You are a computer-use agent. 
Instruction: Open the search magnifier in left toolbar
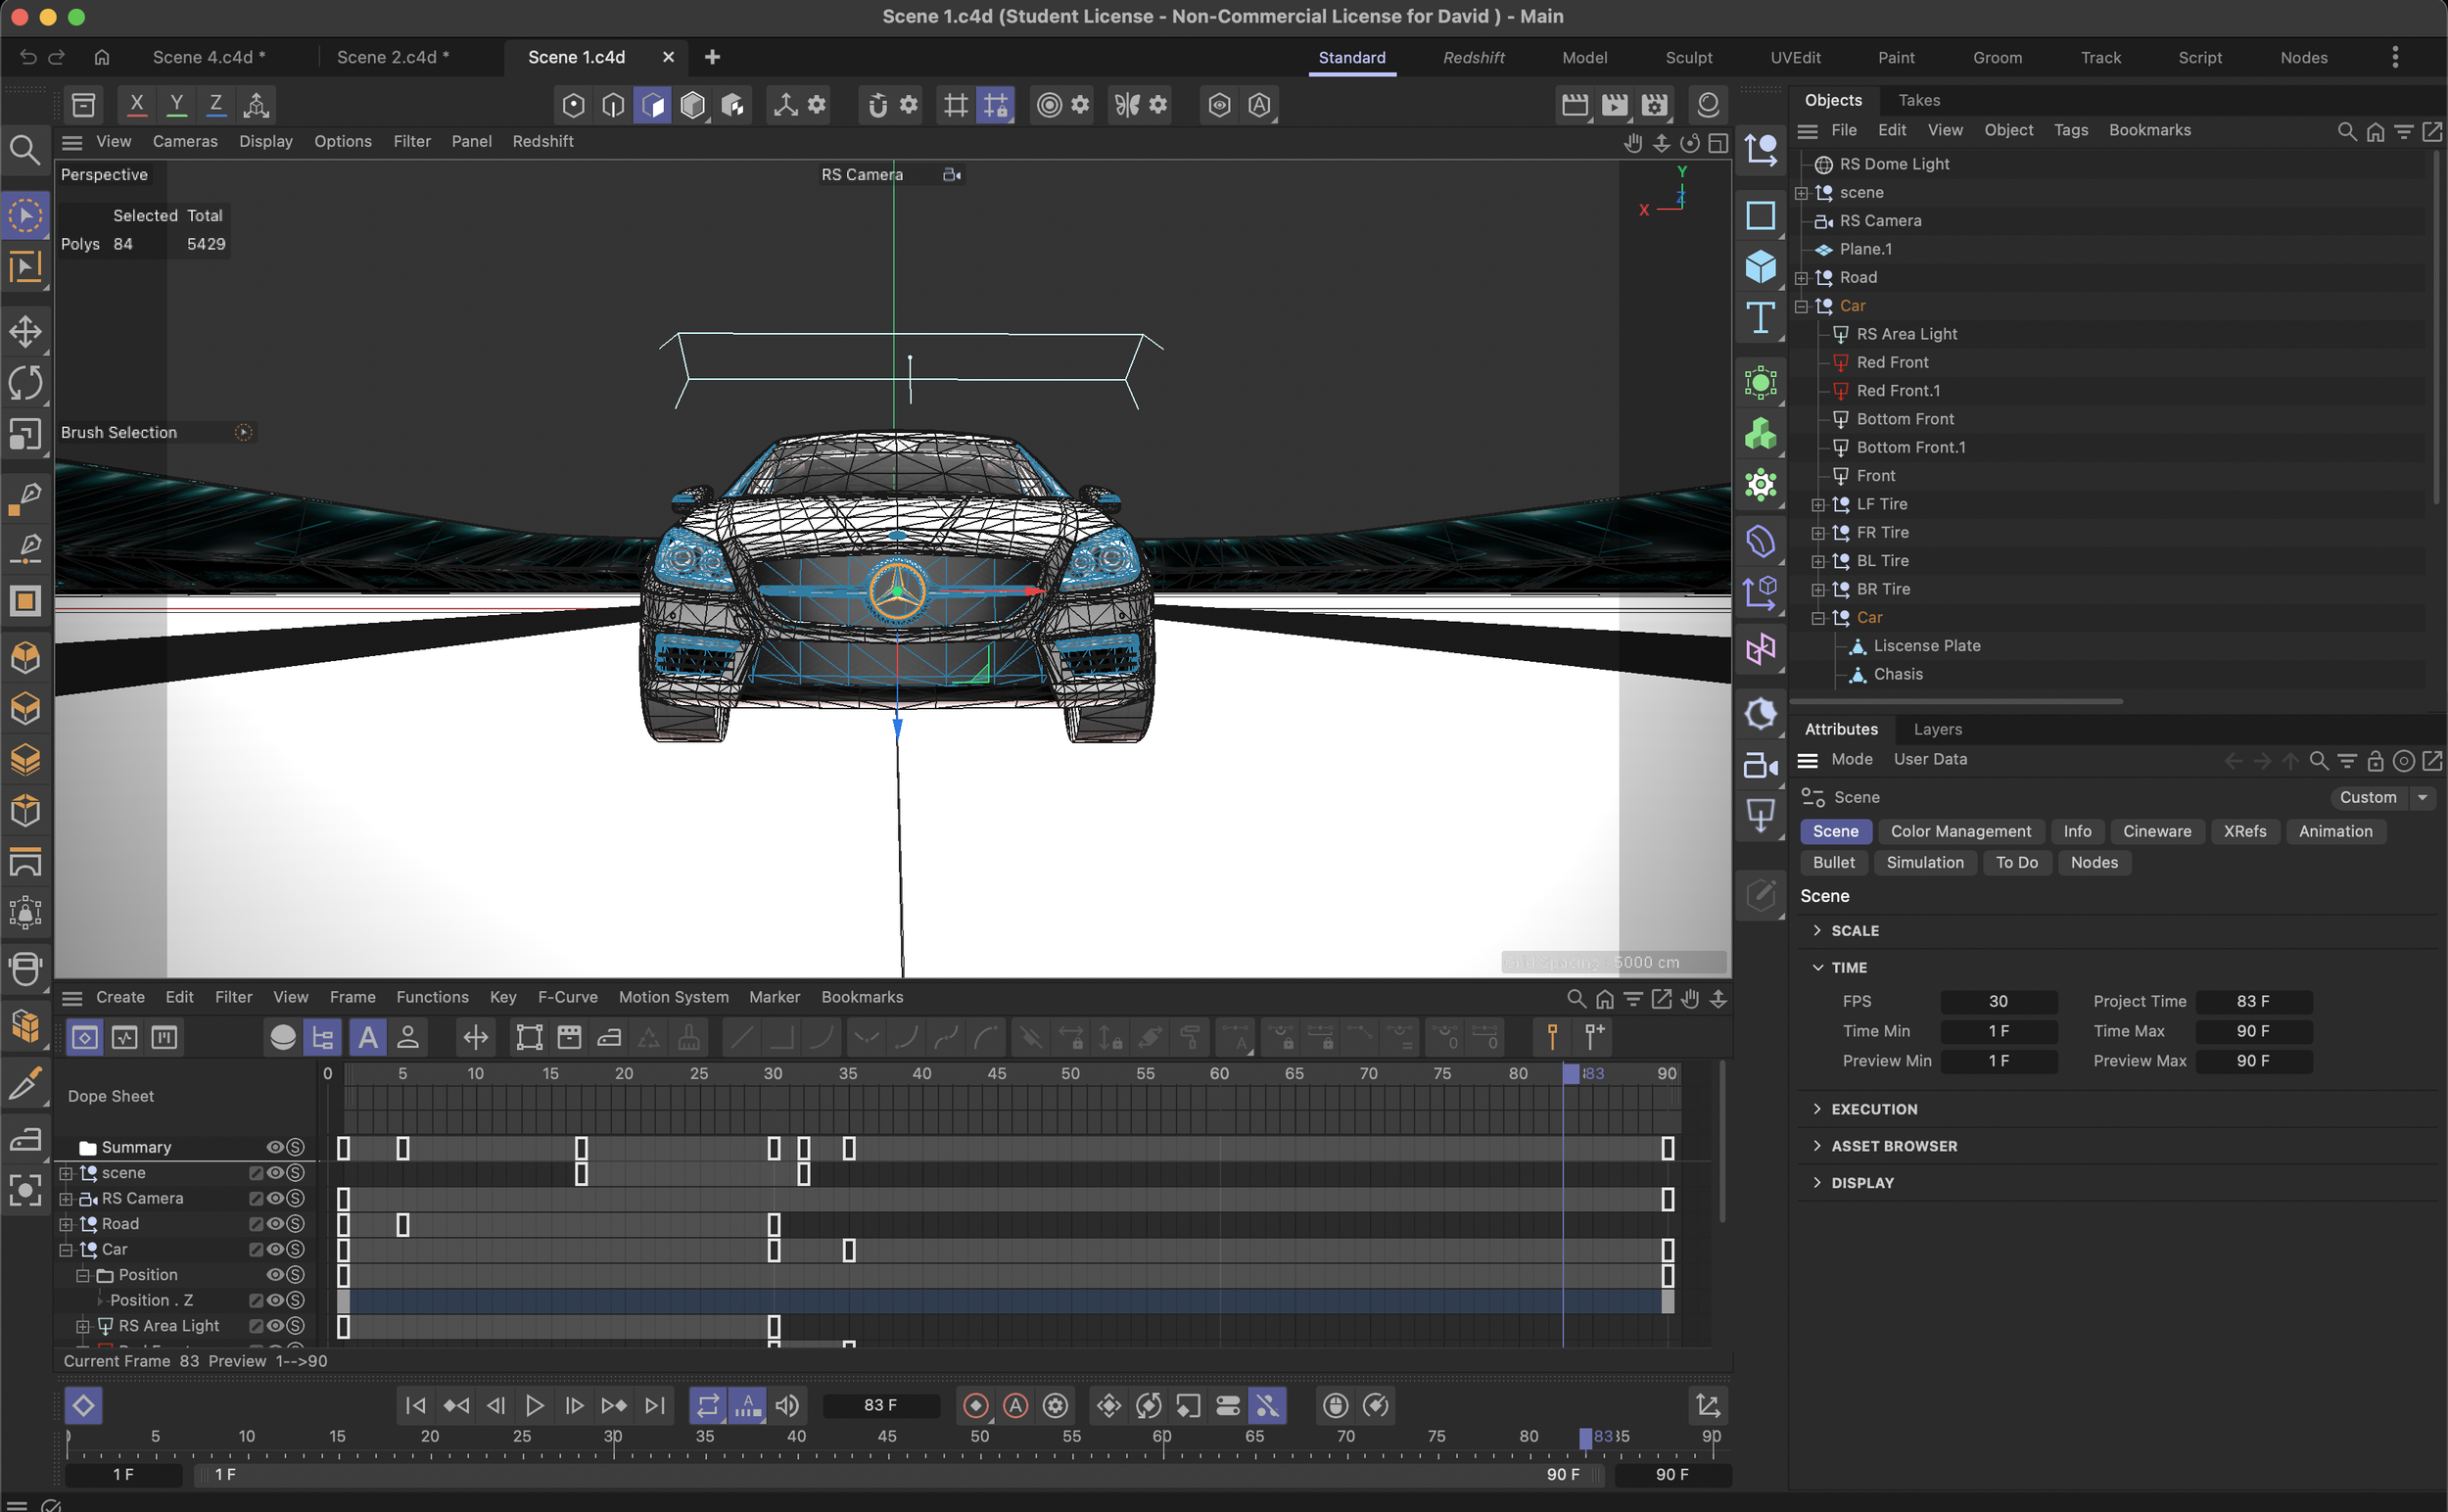(x=25, y=150)
